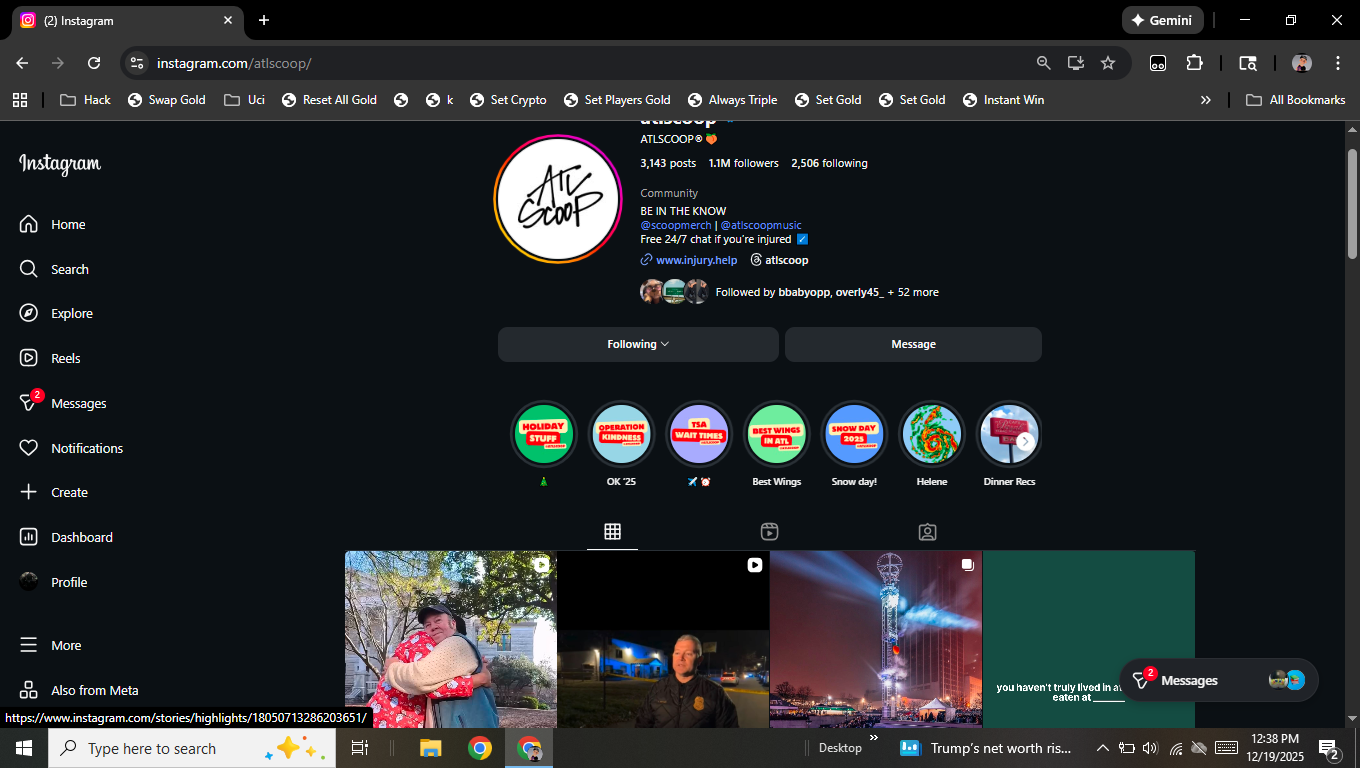
Task: Open the @atlscoopmusic mention link
Action: tap(761, 226)
